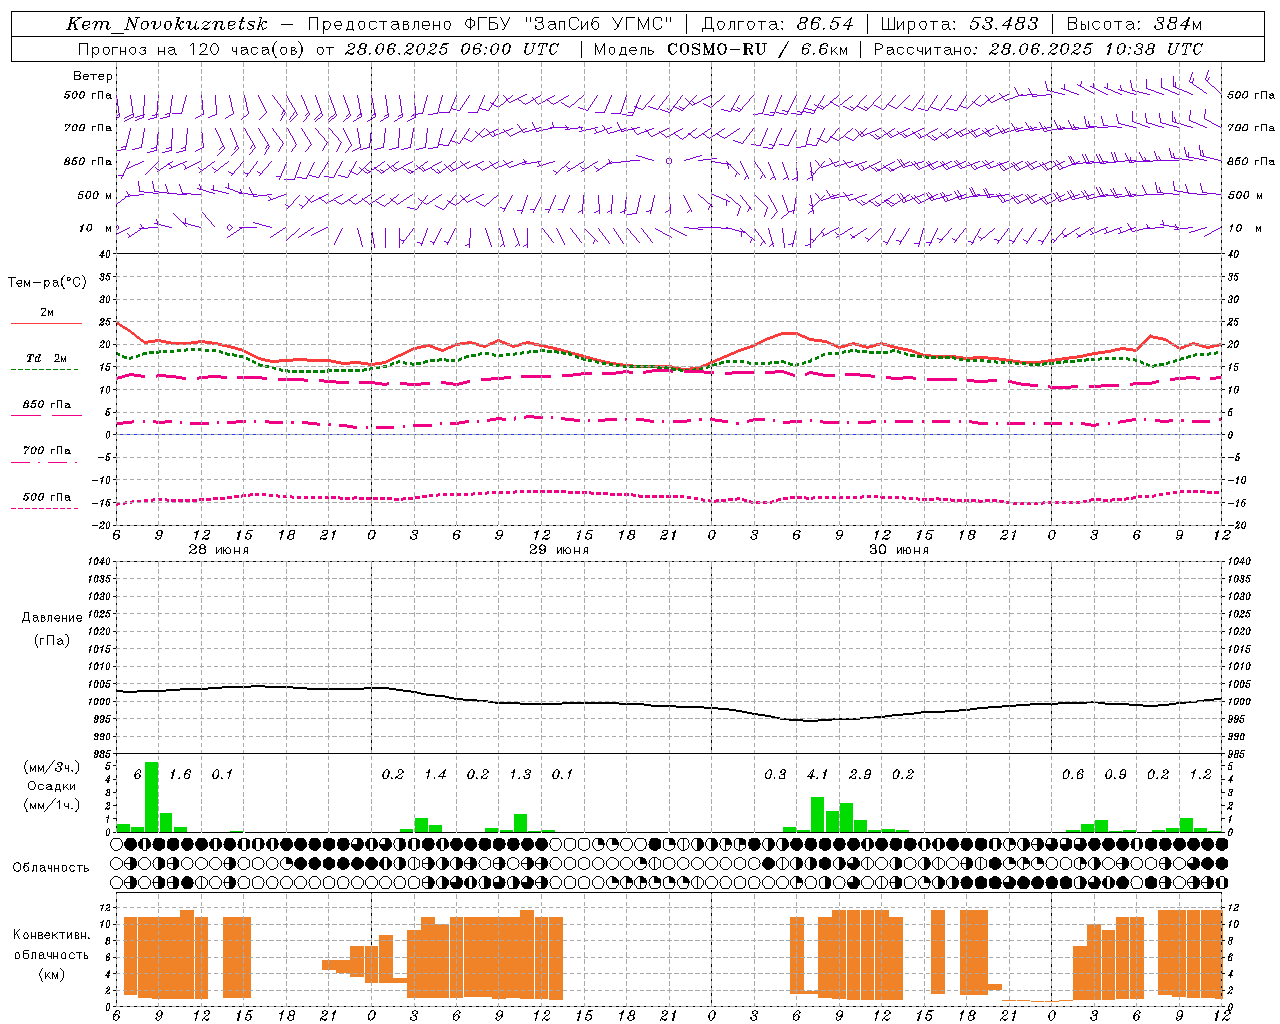Click the "1.2" precipitation amount
Screen dimensions: 1280x1024
click(1200, 775)
